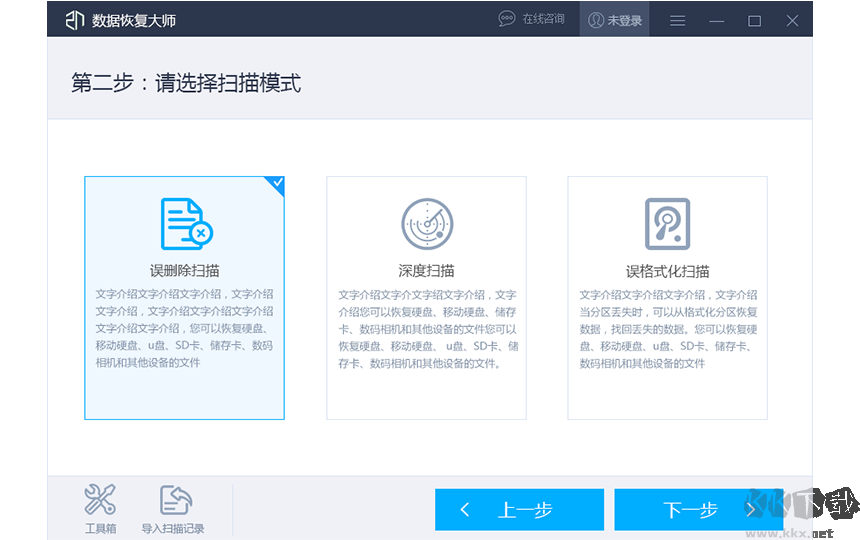Click the 误删除扫描 document icon
Viewport: 860px width, 540px height.
[186, 223]
